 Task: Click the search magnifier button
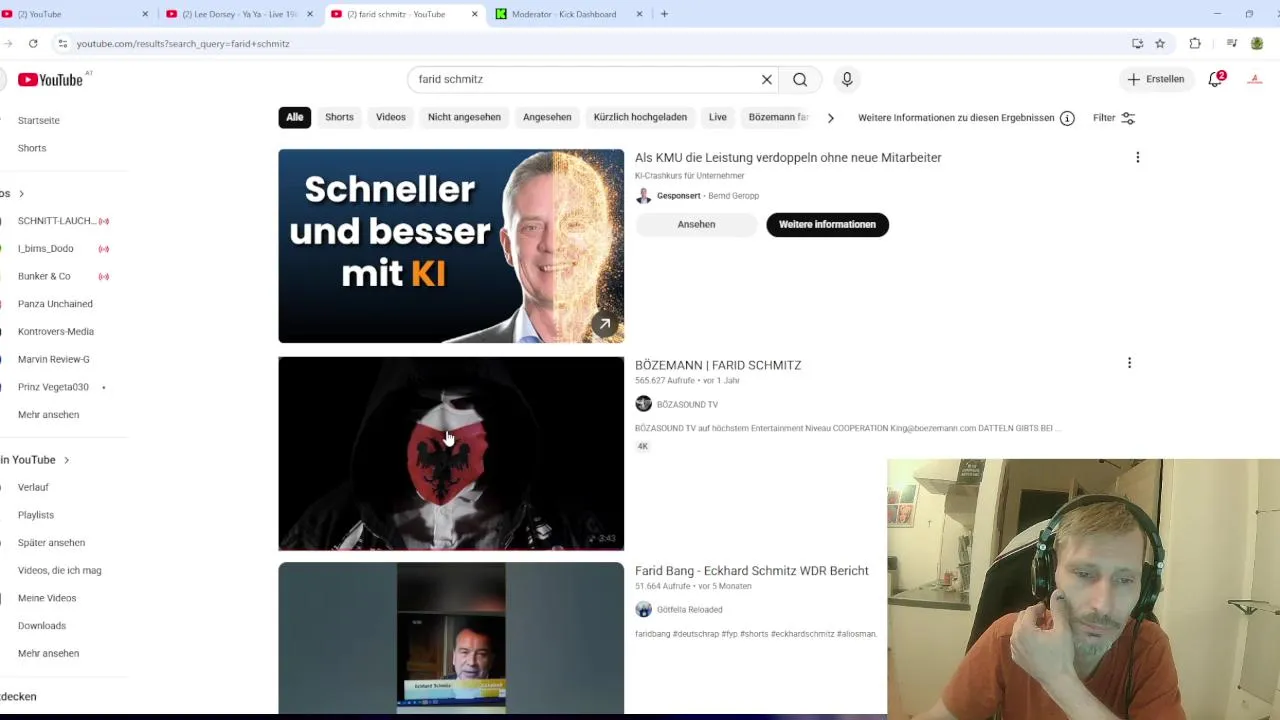point(800,80)
